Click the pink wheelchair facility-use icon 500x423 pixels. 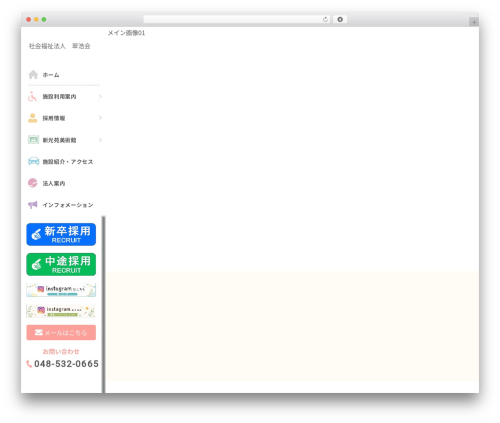click(32, 96)
